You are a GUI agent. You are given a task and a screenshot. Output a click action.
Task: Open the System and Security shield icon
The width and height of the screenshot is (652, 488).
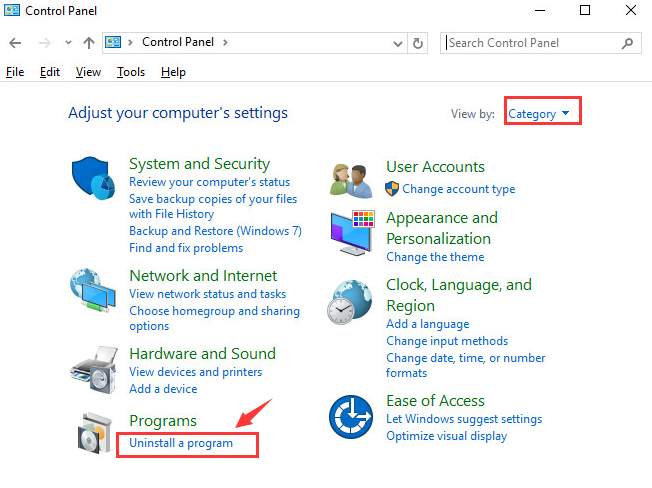(x=93, y=178)
